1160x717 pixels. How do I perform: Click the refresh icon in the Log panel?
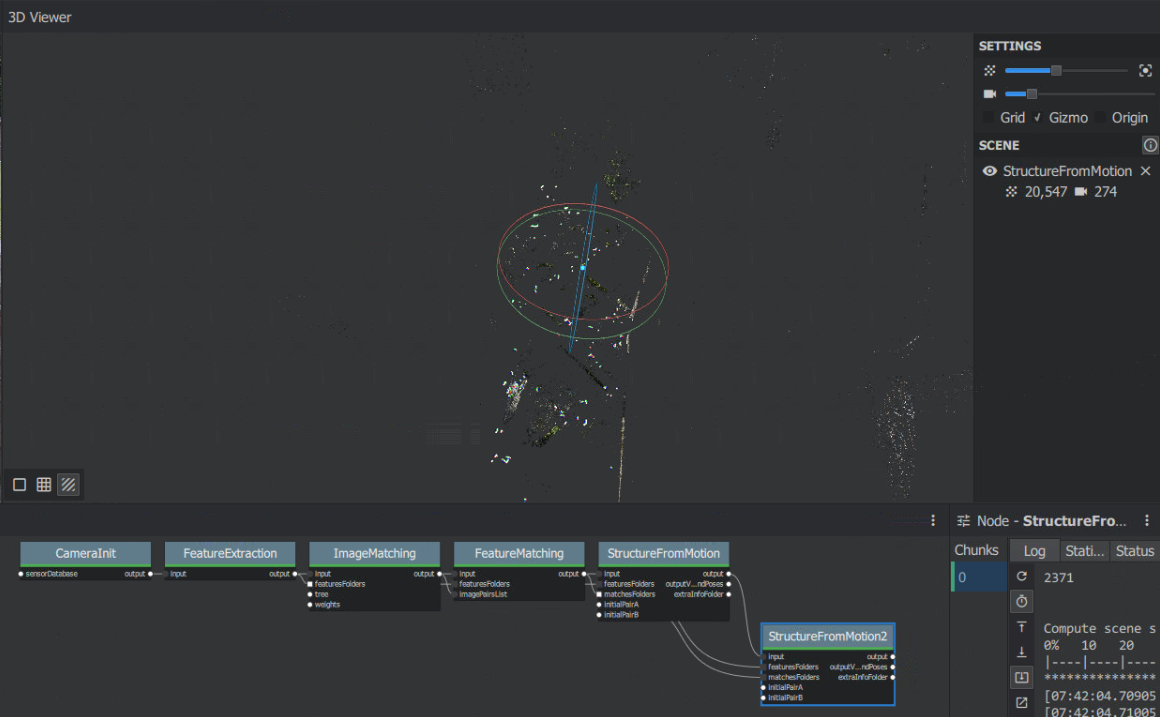point(1021,576)
